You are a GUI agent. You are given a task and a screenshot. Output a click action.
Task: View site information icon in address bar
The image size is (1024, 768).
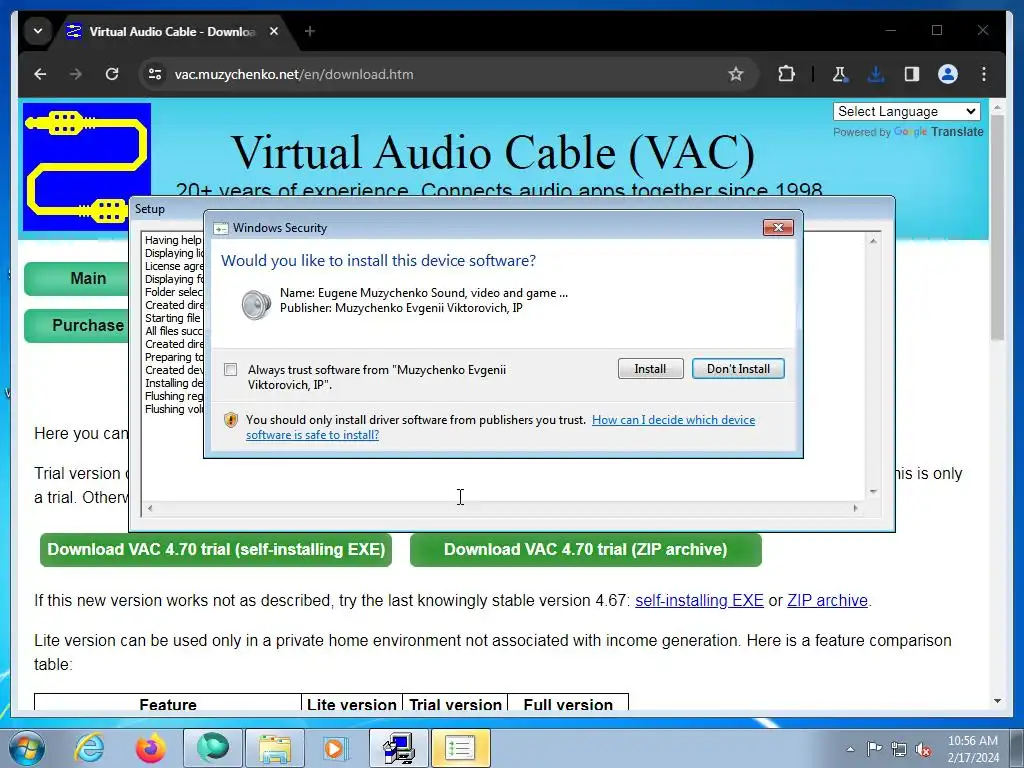point(155,74)
